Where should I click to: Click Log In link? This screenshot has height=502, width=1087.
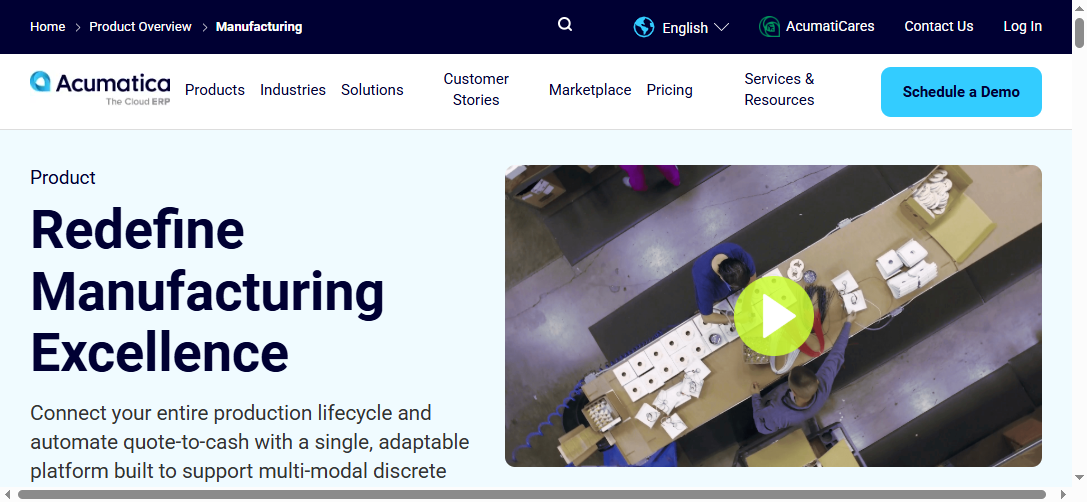point(1023,26)
